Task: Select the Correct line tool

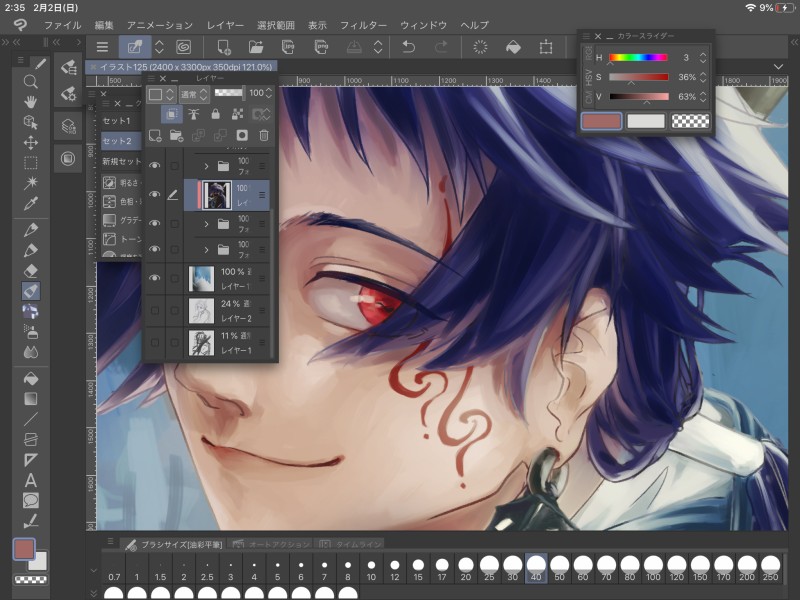Action: [x=31, y=521]
